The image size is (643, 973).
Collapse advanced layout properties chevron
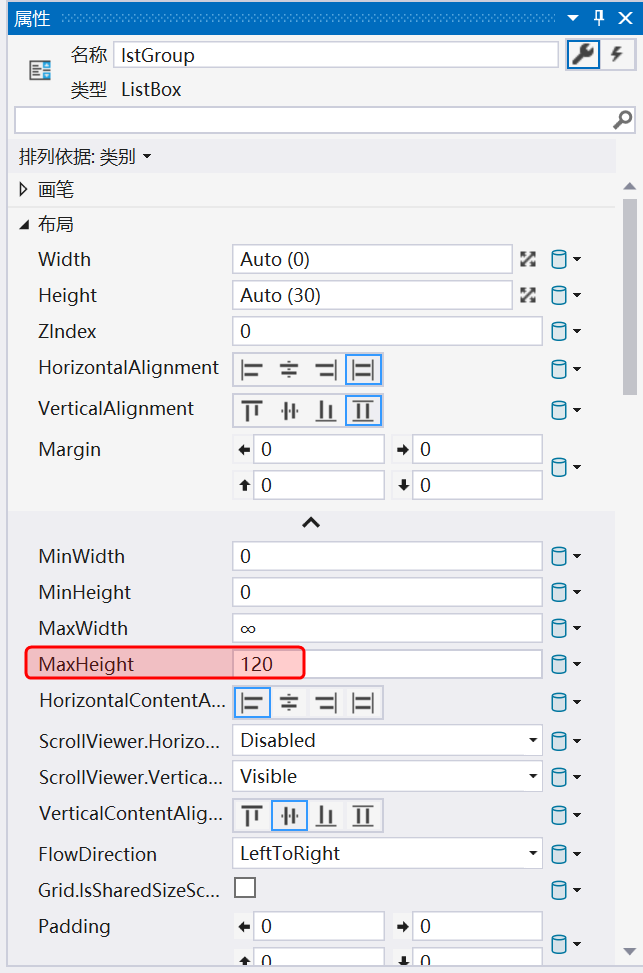pyautogui.click(x=311, y=522)
